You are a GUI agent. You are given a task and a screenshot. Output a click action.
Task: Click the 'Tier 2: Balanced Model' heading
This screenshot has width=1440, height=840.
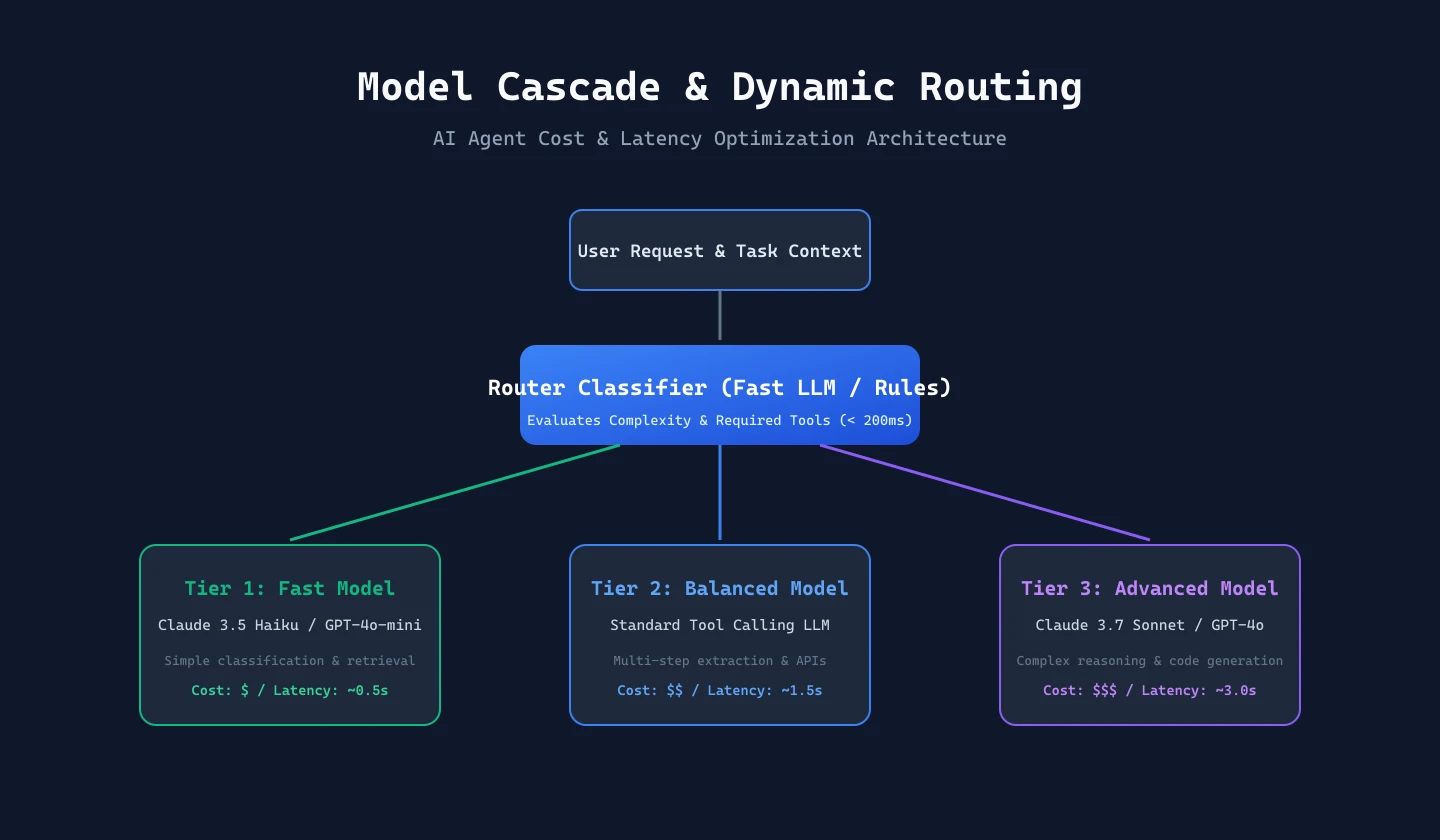click(720, 588)
